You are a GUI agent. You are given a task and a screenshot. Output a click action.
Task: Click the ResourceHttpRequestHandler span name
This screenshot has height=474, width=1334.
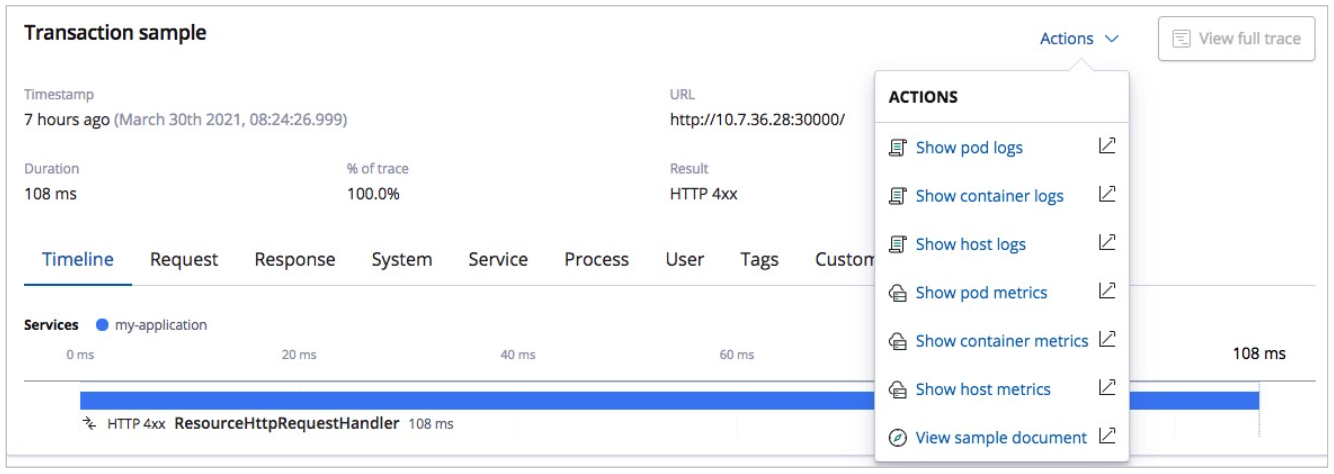click(287, 423)
